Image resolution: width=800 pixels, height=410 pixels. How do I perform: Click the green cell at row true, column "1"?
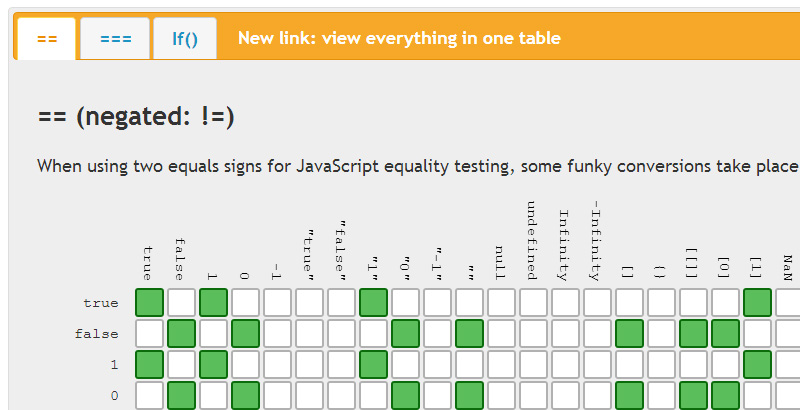(374, 303)
